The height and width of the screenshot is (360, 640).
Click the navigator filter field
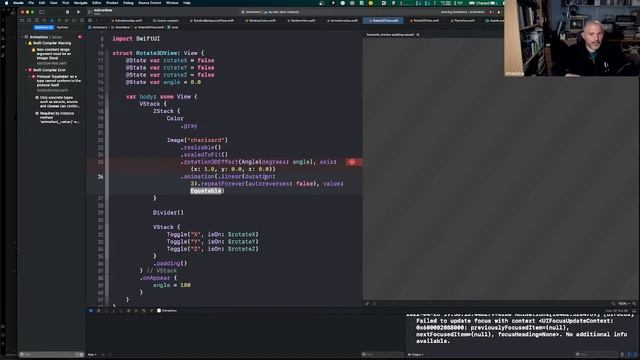coord(51,355)
